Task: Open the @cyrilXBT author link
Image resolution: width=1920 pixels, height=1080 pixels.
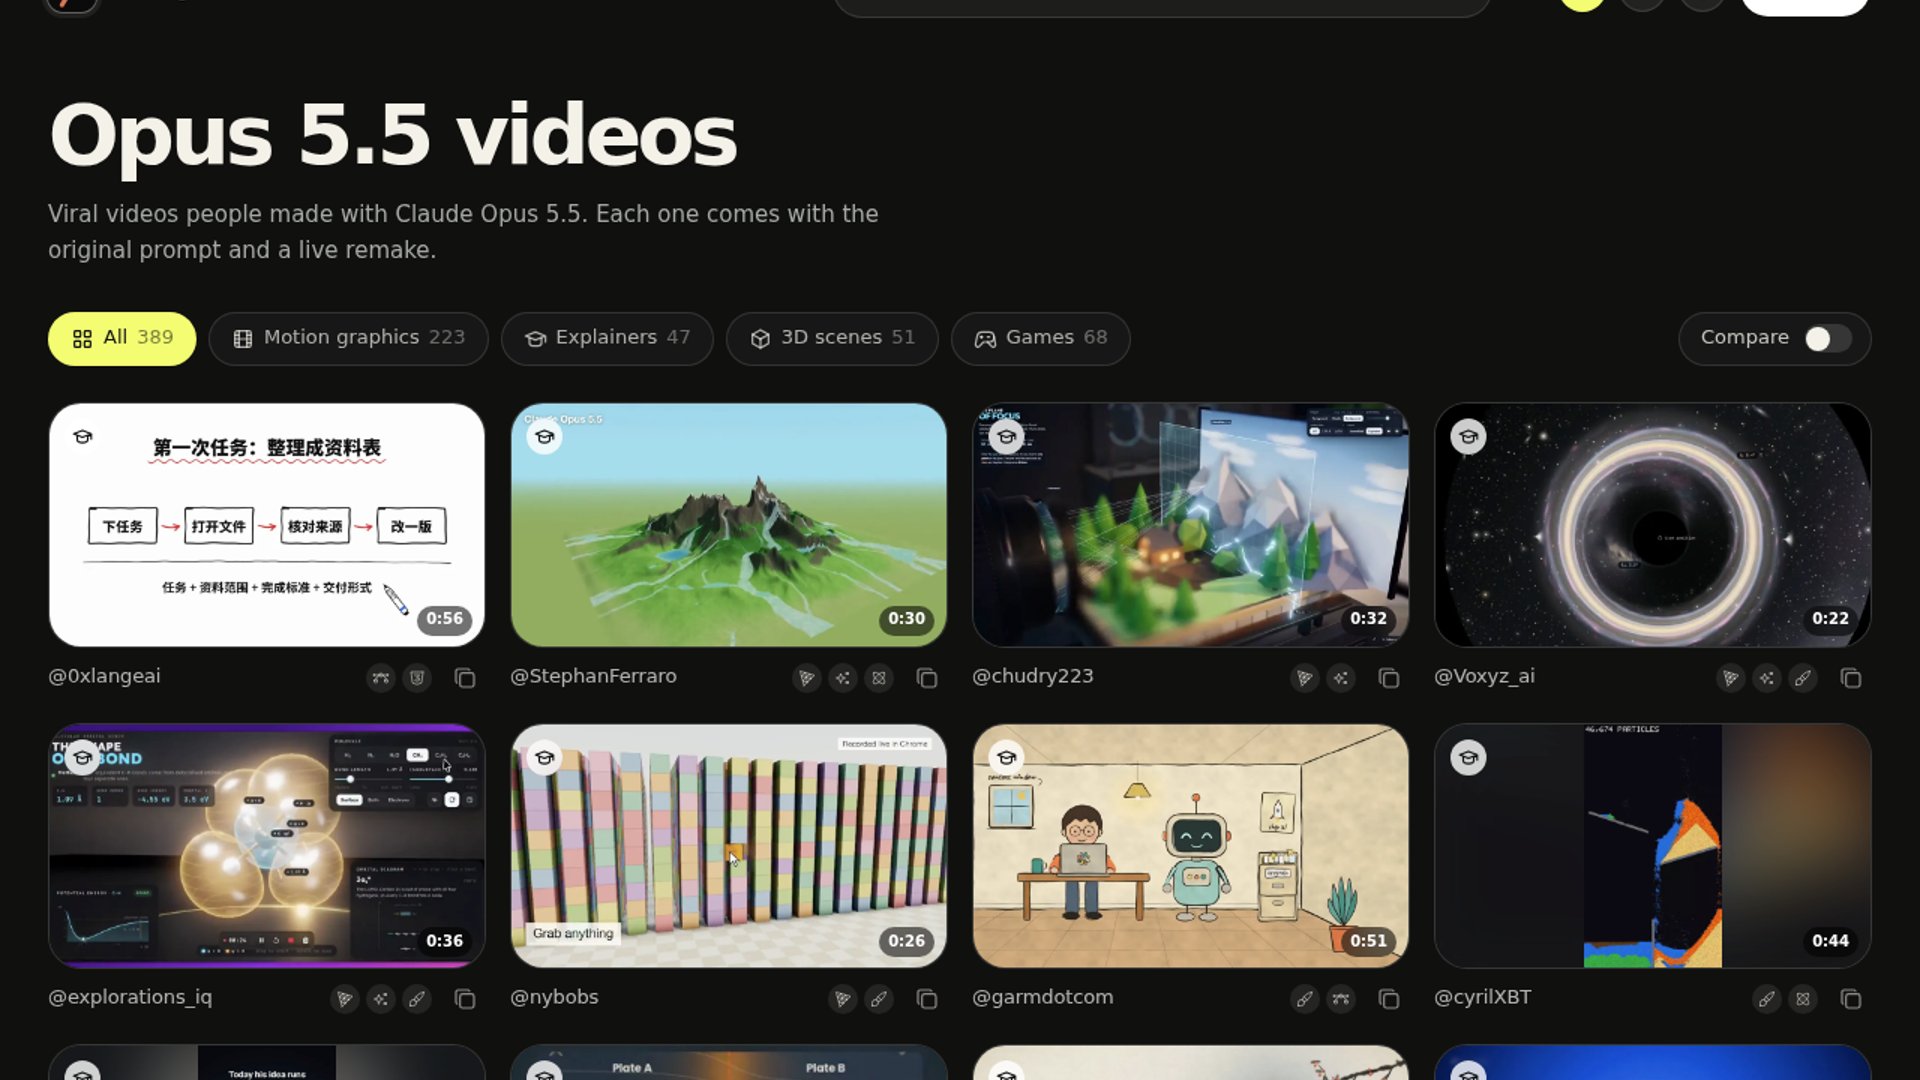Action: click(1482, 997)
